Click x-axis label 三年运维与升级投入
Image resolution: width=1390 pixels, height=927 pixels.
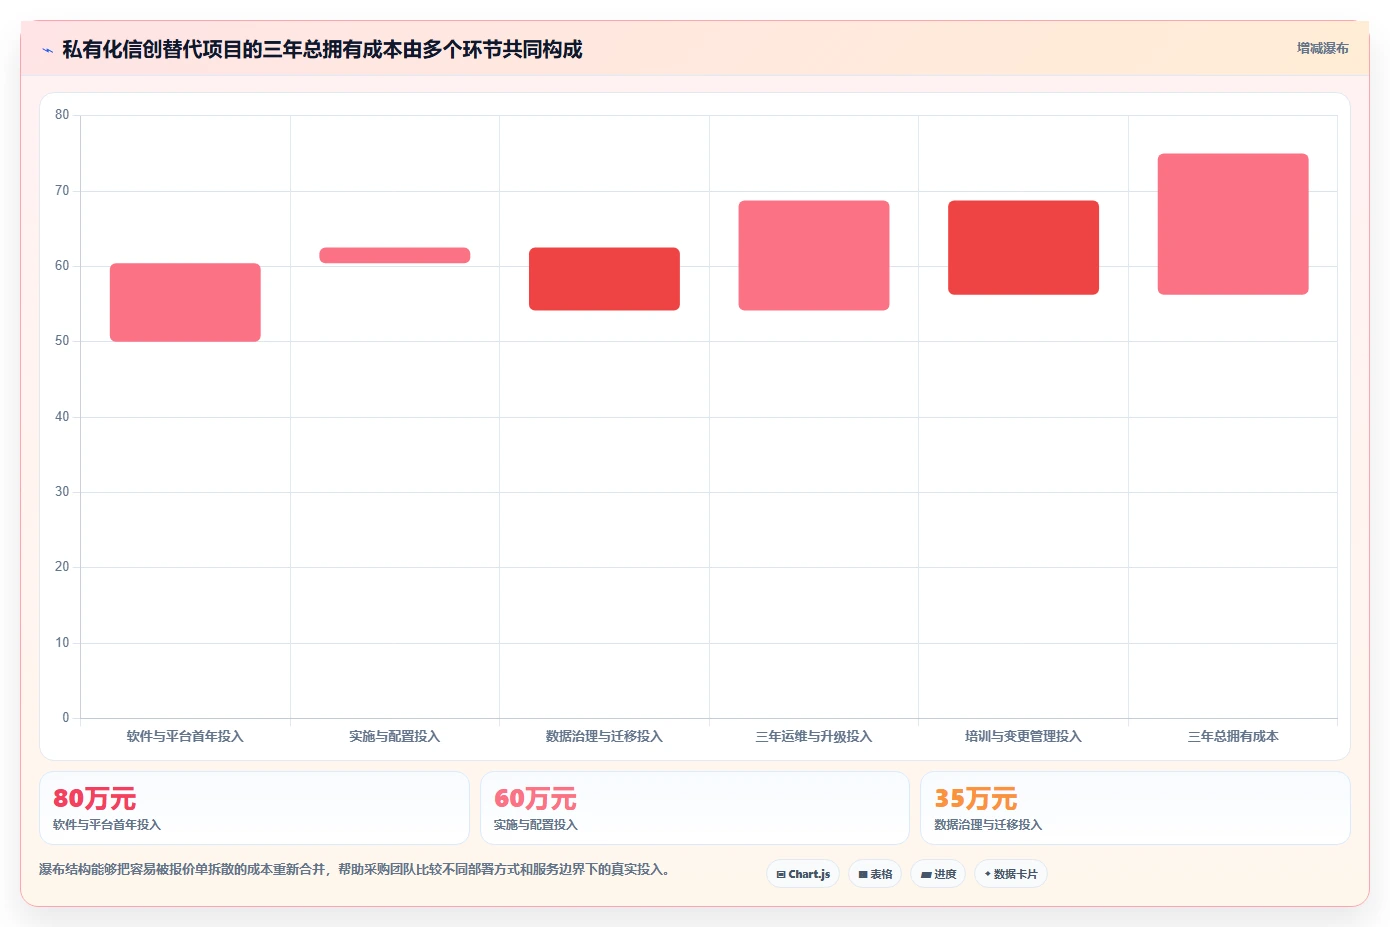pyautogui.click(x=814, y=736)
